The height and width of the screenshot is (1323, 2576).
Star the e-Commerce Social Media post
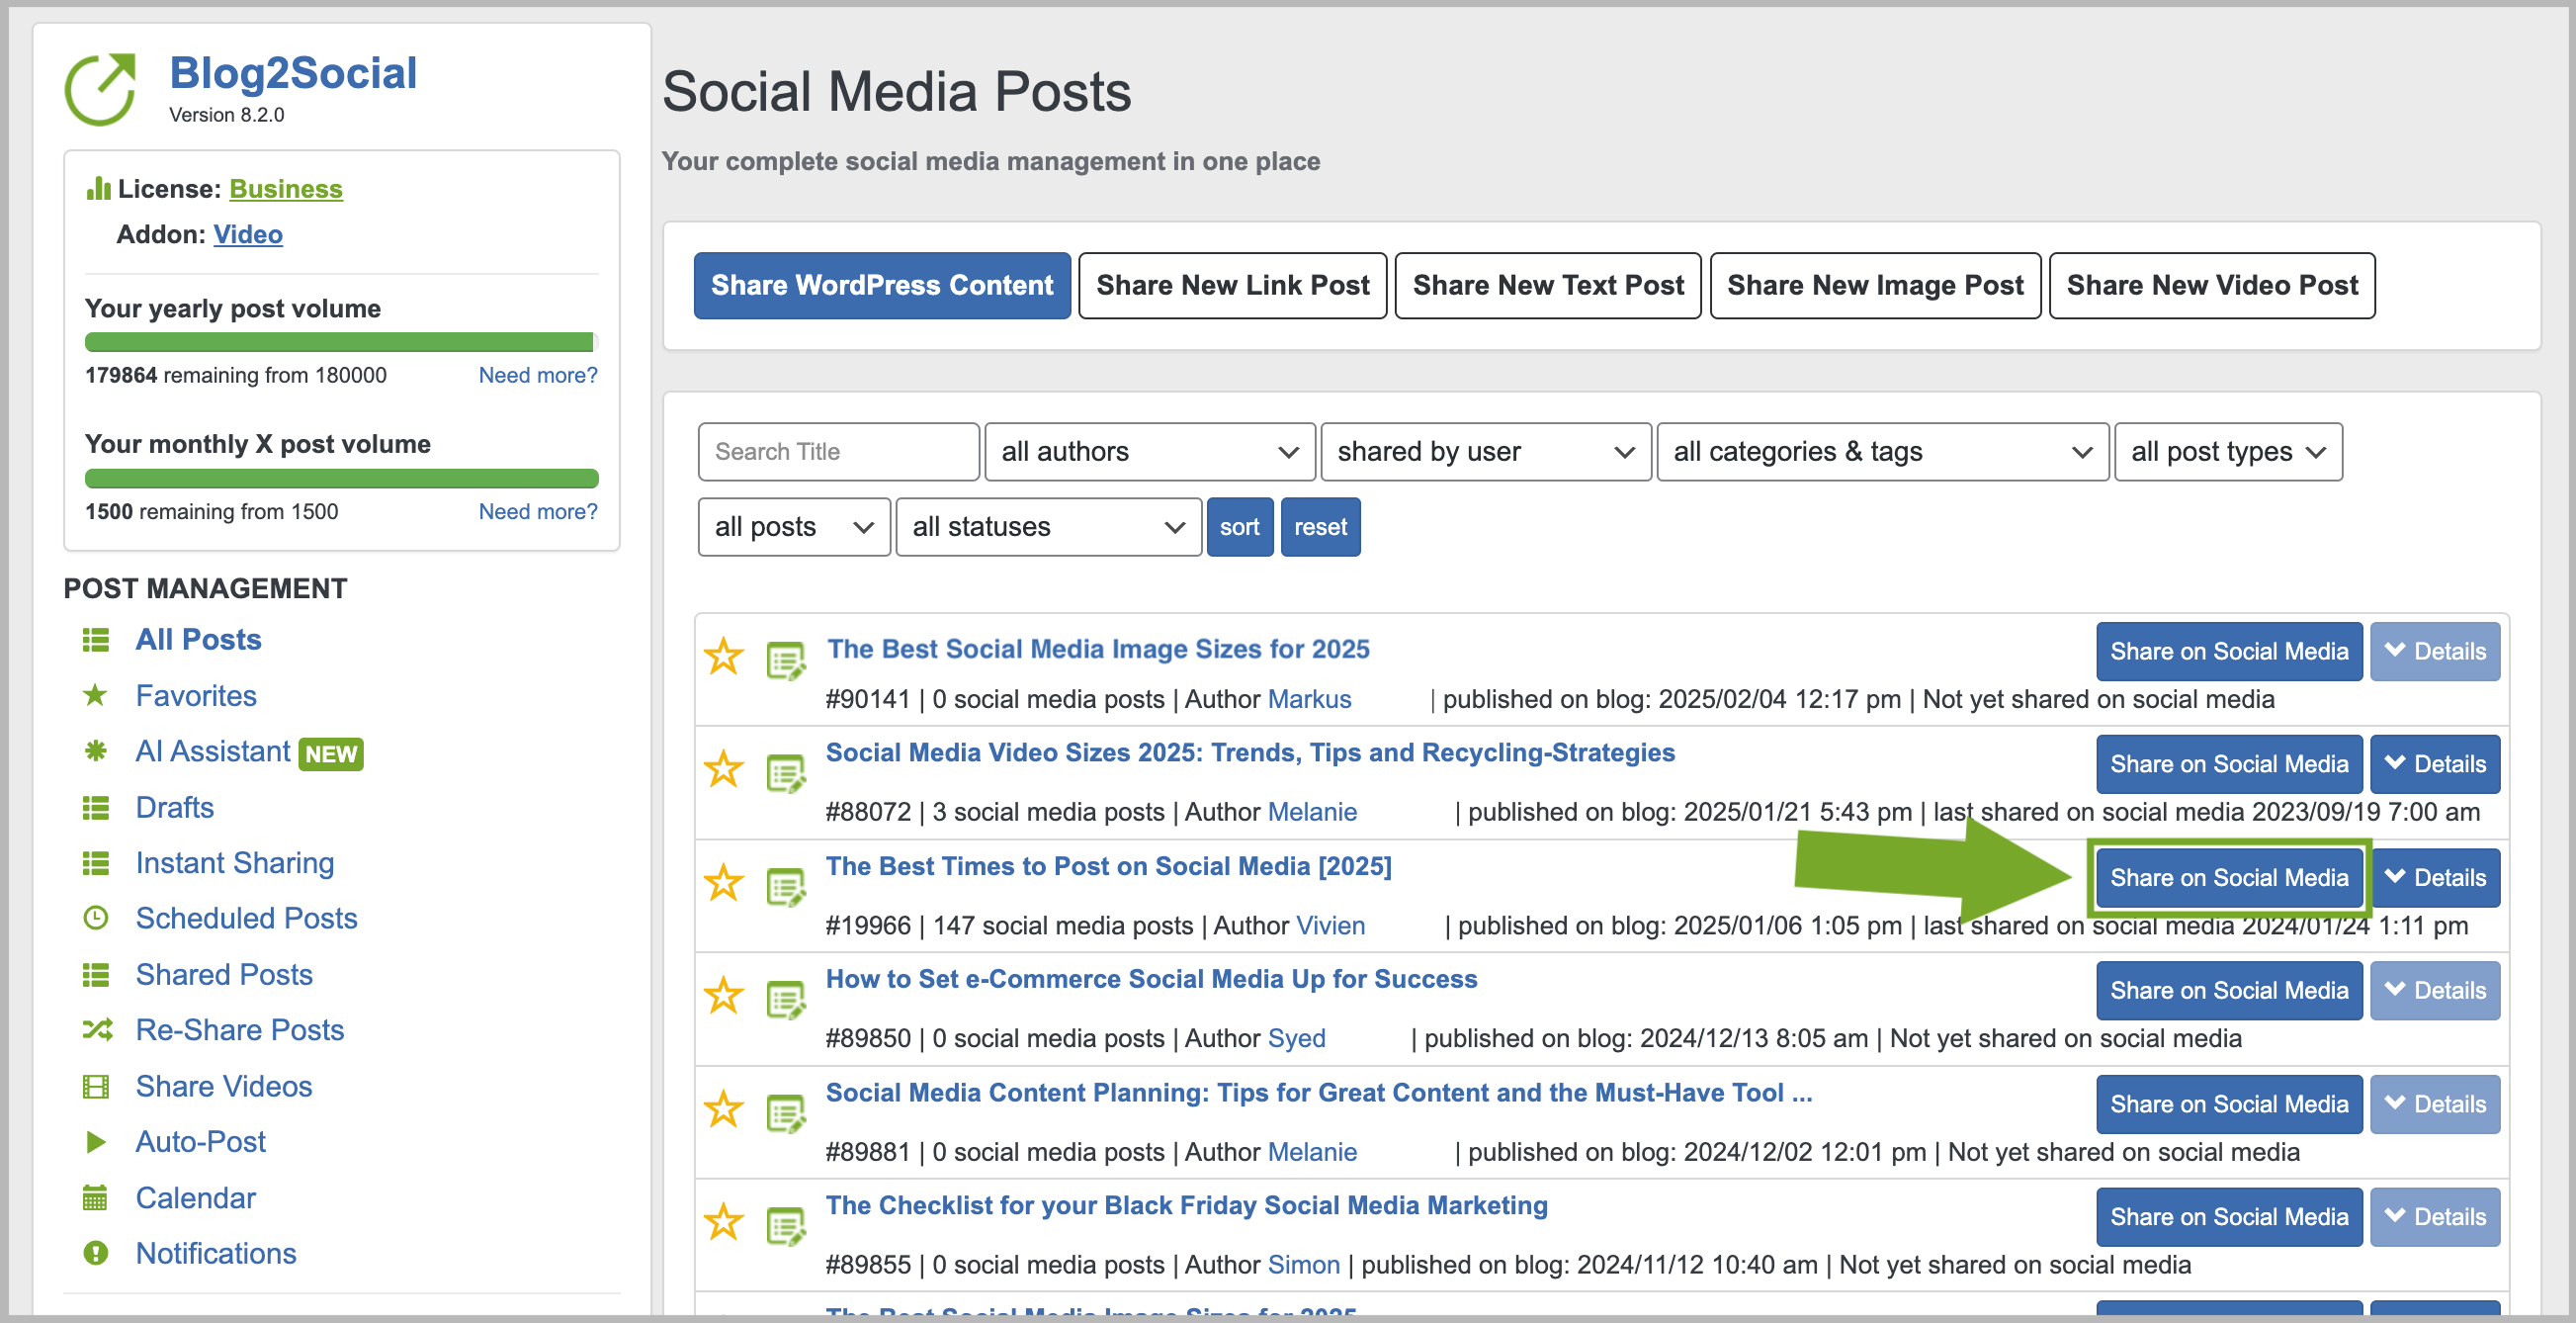(x=723, y=996)
